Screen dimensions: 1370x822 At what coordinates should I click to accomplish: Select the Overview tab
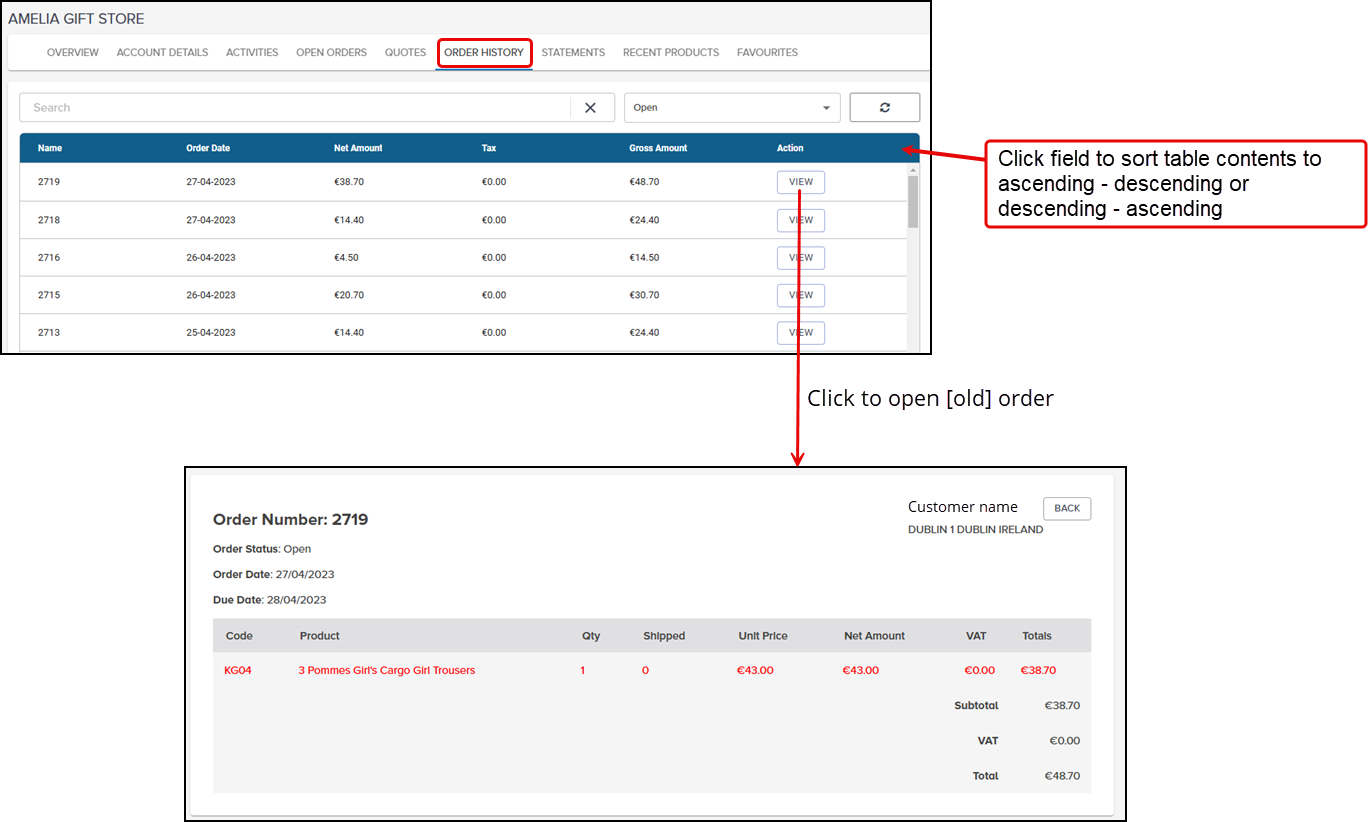tap(72, 52)
